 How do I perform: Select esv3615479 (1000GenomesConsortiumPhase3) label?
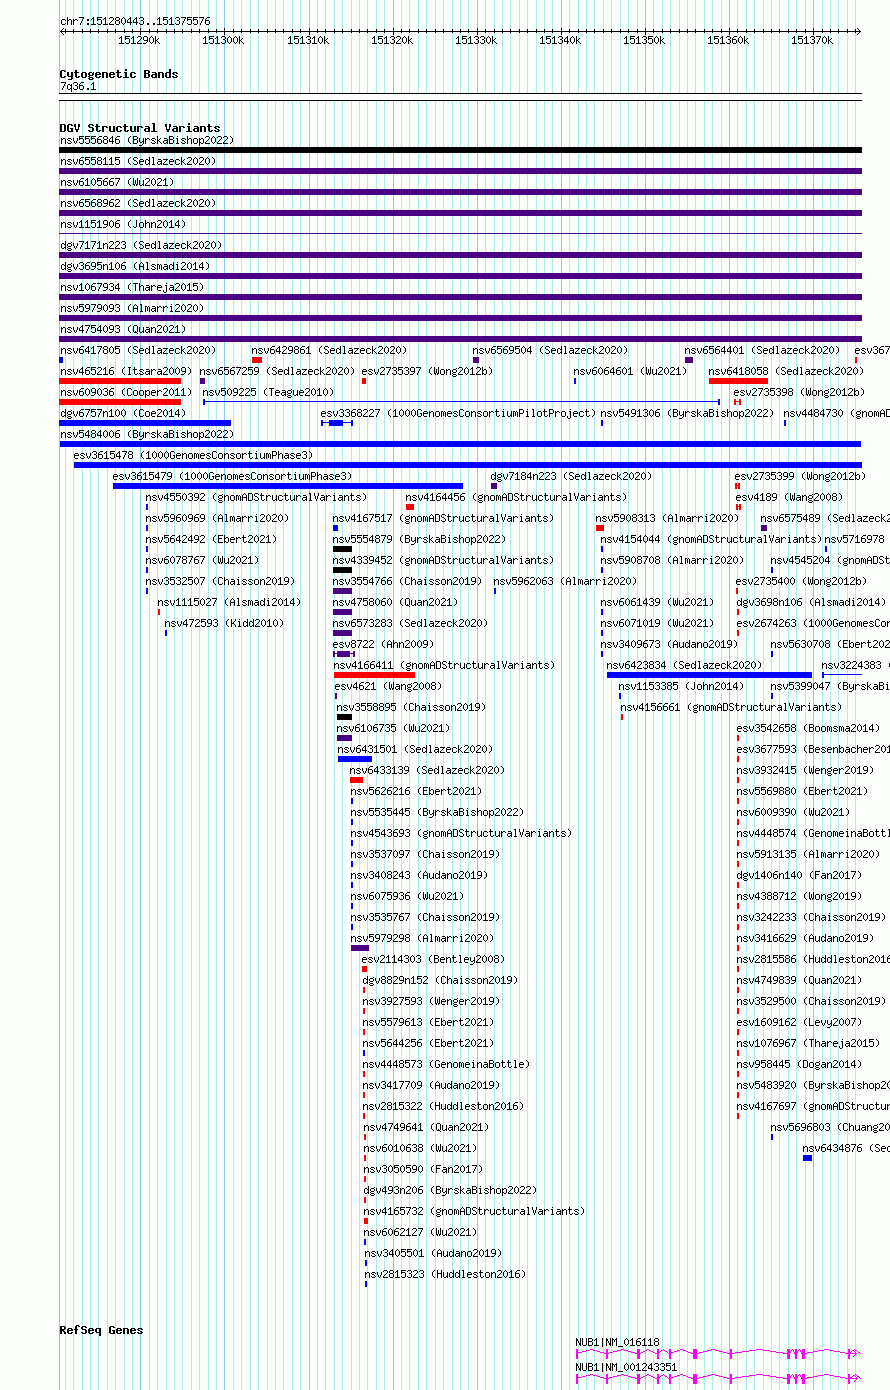pos(232,477)
